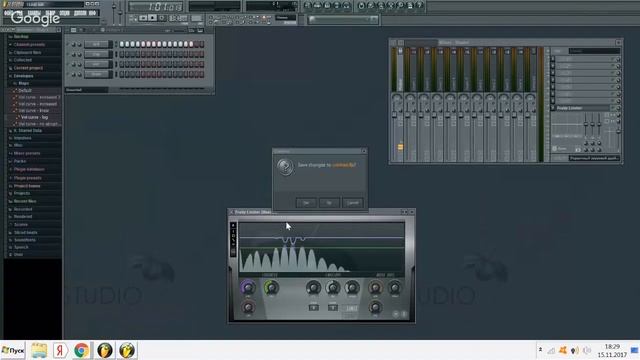This screenshot has height=360, width=640.
Task: Click the green Sat knob in Limiter
Action: [271, 287]
